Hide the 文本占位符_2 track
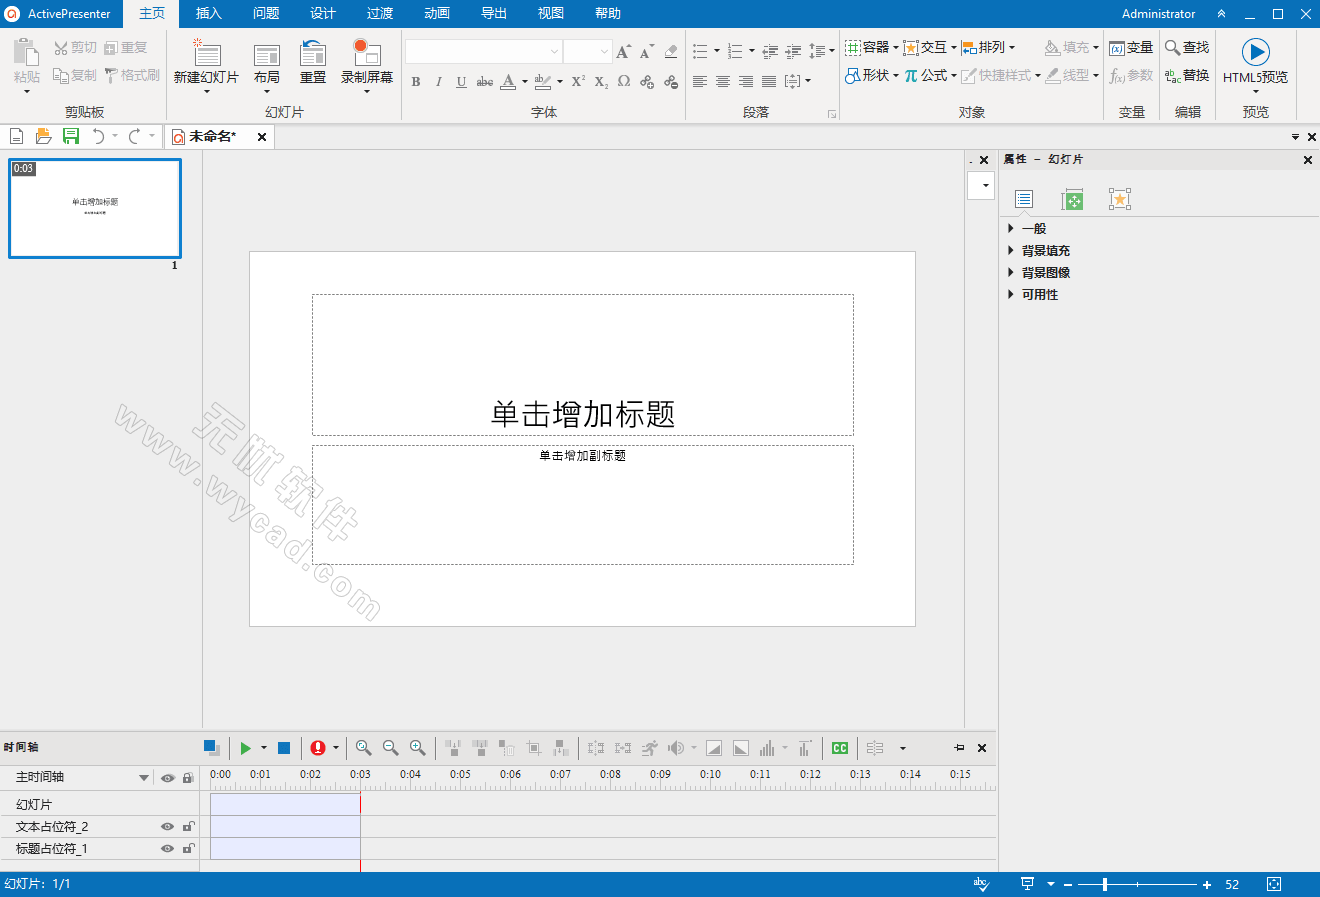This screenshot has height=897, width=1320. tap(168, 826)
